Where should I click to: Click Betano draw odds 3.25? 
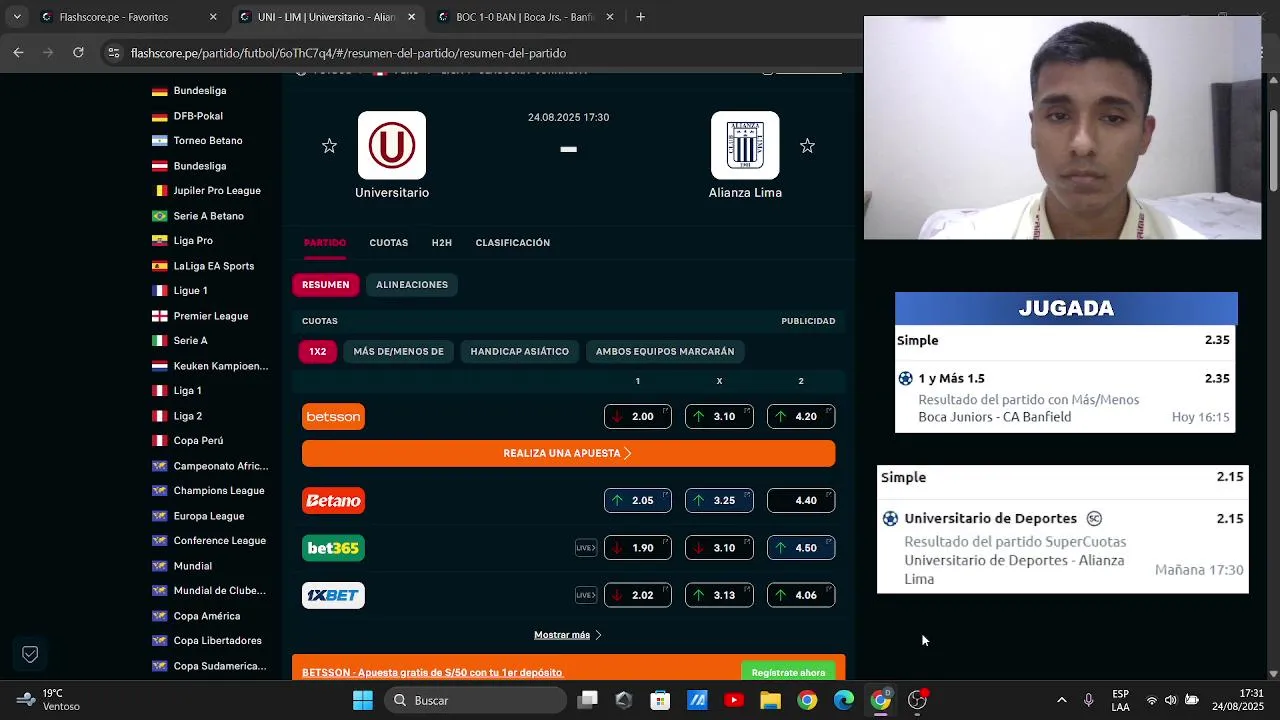719,500
